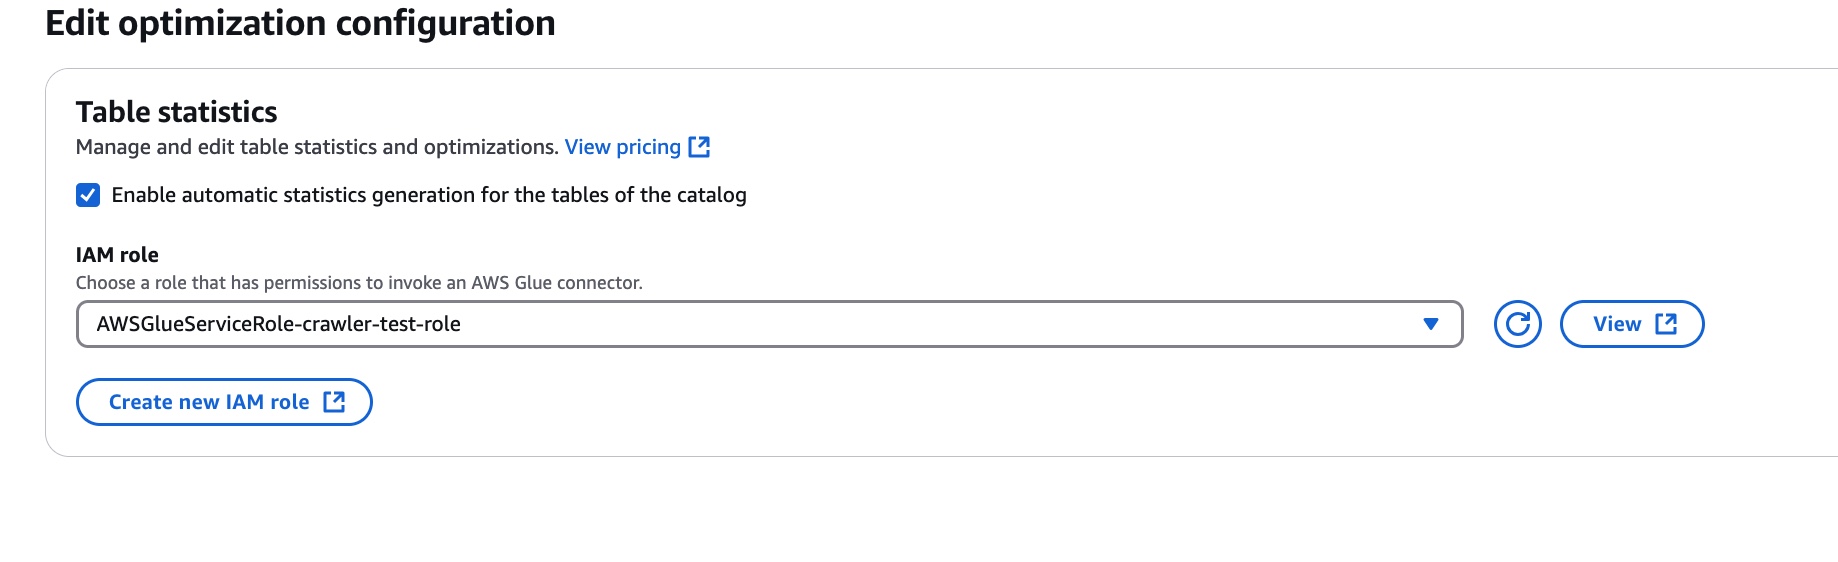Click the selected AWSGlueServiceRole-crawler-test-role value
This screenshot has height=562, width=1838.
(278, 324)
